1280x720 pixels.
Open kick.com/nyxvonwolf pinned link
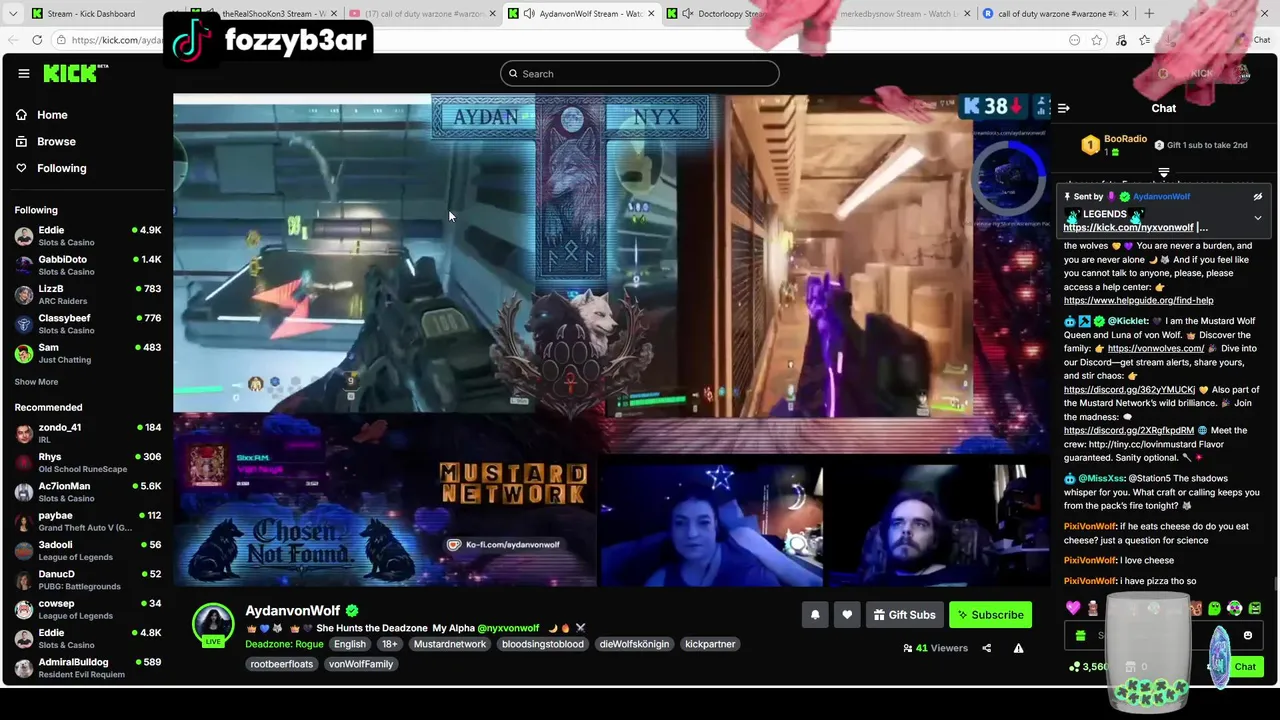1128,227
